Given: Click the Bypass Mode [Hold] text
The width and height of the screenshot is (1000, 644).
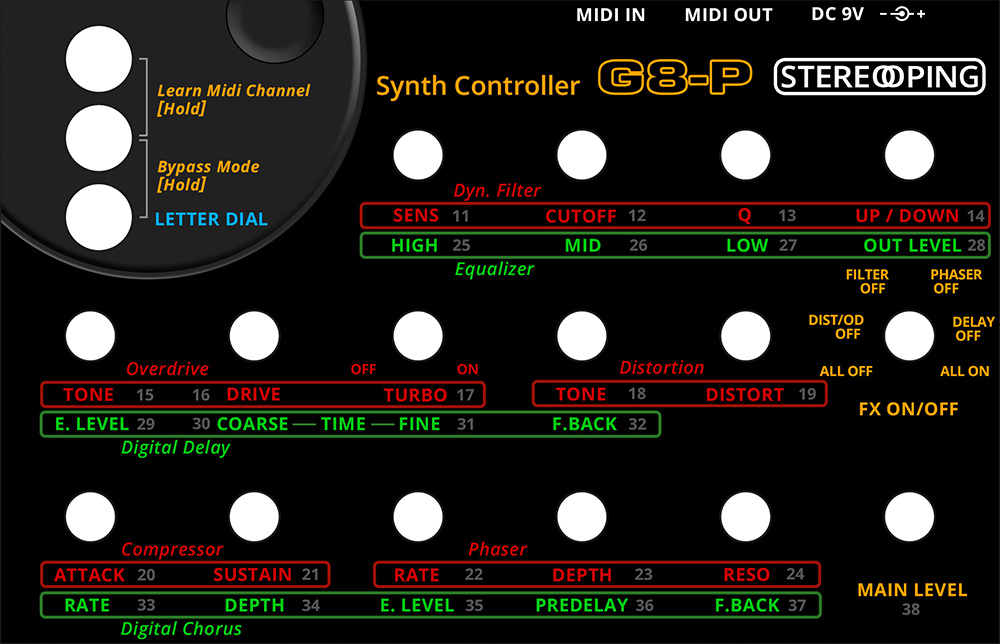Looking at the screenshot, I should click(208, 175).
